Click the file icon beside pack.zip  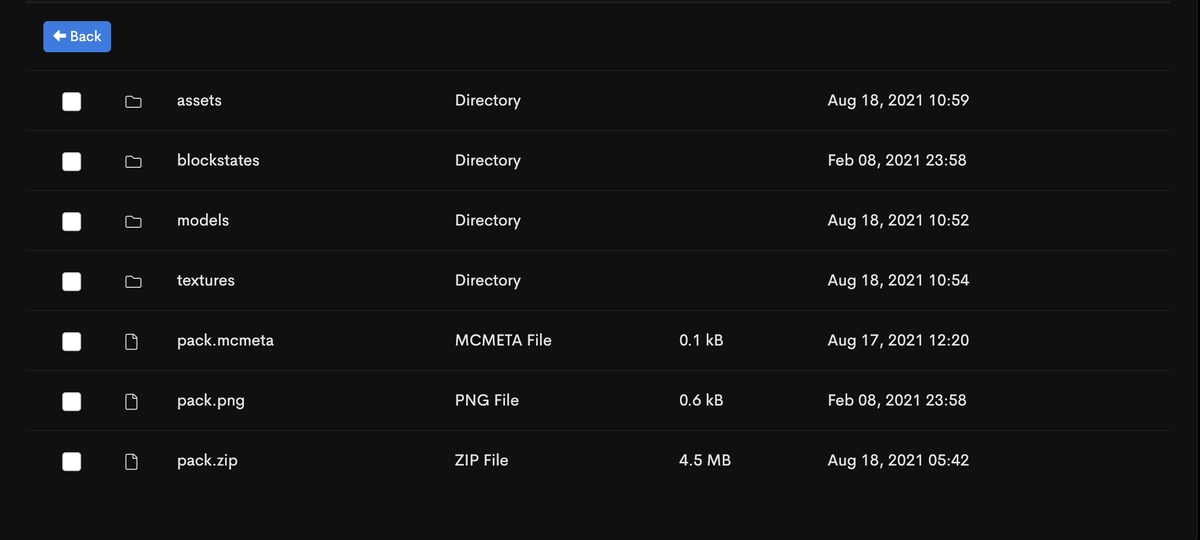click(131, 461)
